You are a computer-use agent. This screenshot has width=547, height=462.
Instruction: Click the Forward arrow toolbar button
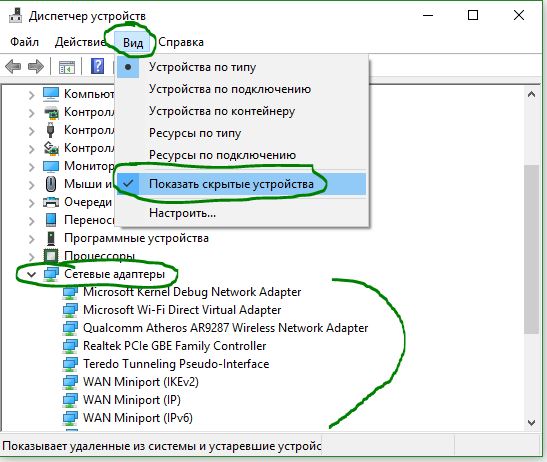pyautogui.click(x=36, y=66)
